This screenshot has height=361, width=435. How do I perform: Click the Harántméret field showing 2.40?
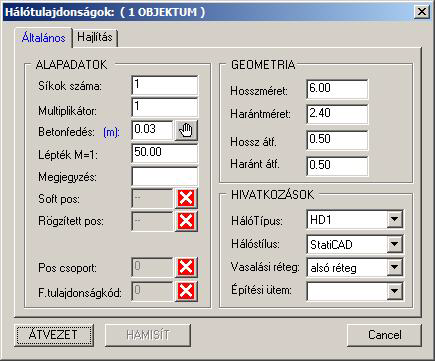(x=337, y=114)
